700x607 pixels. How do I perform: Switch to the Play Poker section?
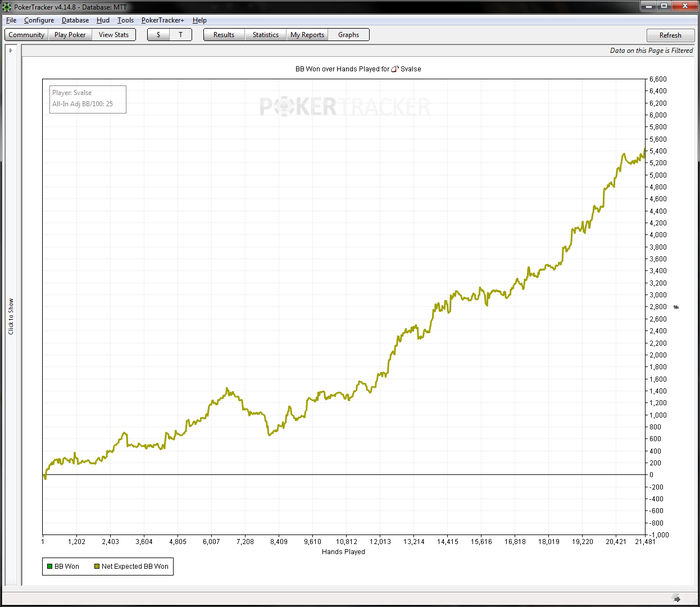click(x=70, y=35)
